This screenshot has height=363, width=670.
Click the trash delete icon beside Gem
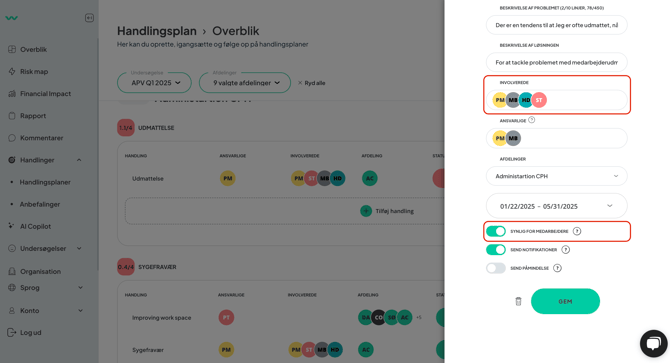point(518,302)
